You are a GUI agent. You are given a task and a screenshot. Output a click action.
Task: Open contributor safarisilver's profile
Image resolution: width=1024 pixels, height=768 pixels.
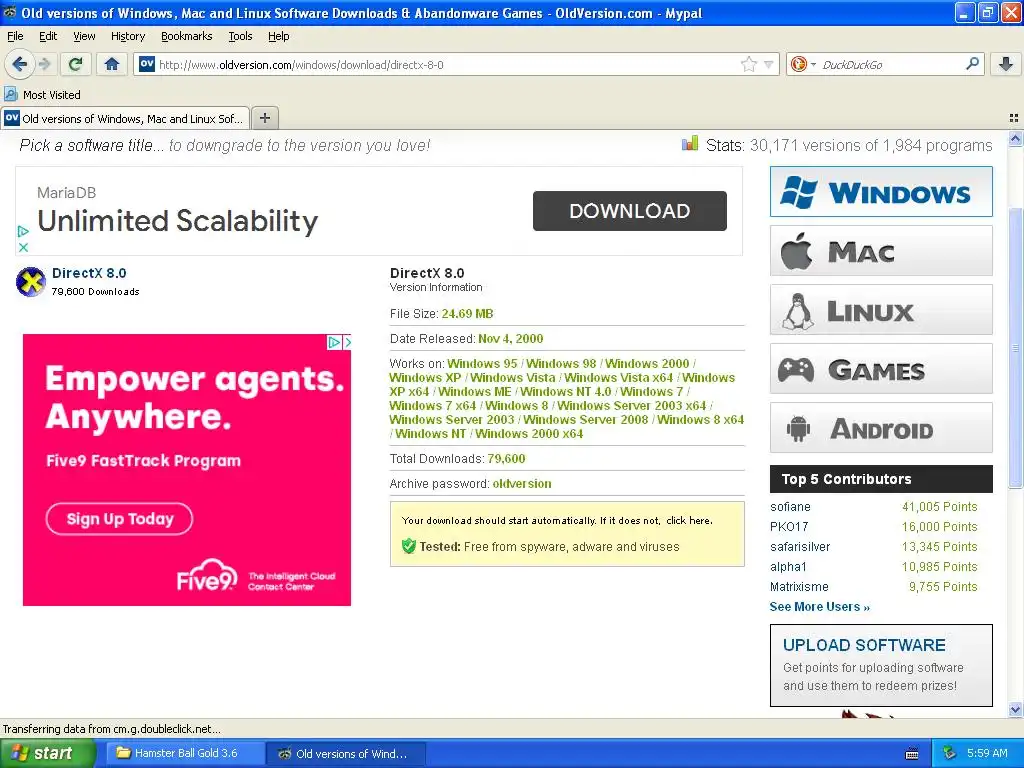point(800,547)
